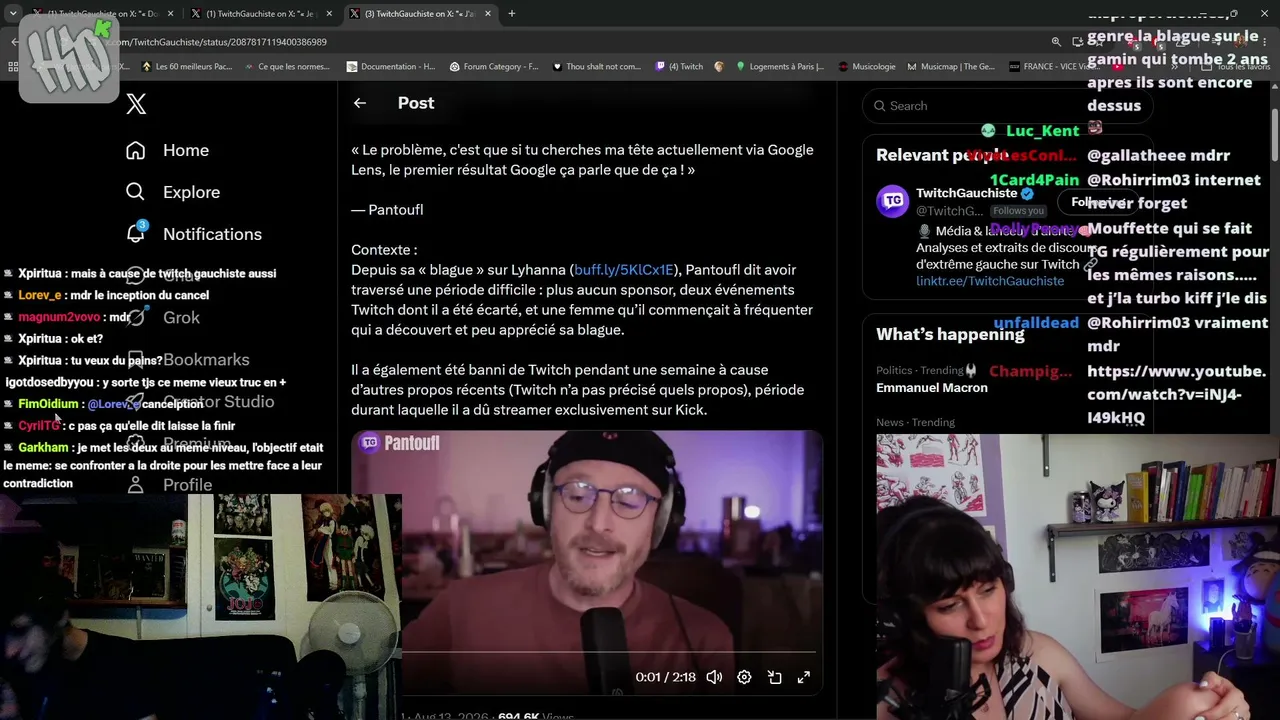This screenshot has height=720, width=1280.
Task: Click the search magnifier icon in sidebar
Action: [880, 106]
